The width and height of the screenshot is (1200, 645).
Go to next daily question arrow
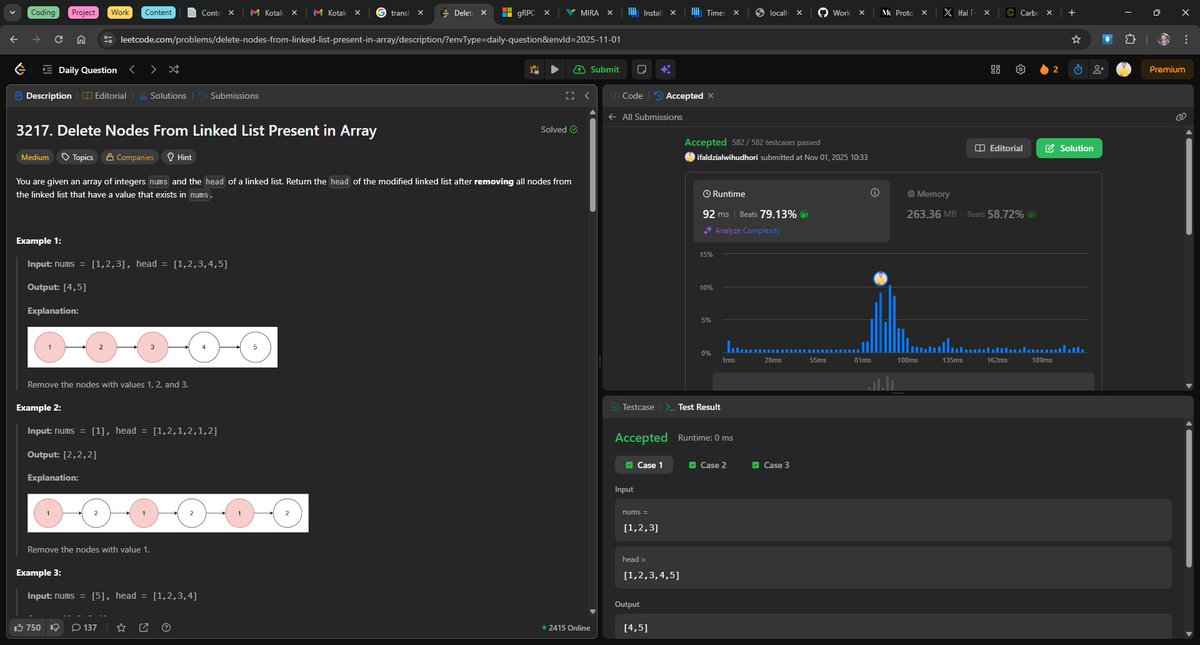[x=152, y=70]
